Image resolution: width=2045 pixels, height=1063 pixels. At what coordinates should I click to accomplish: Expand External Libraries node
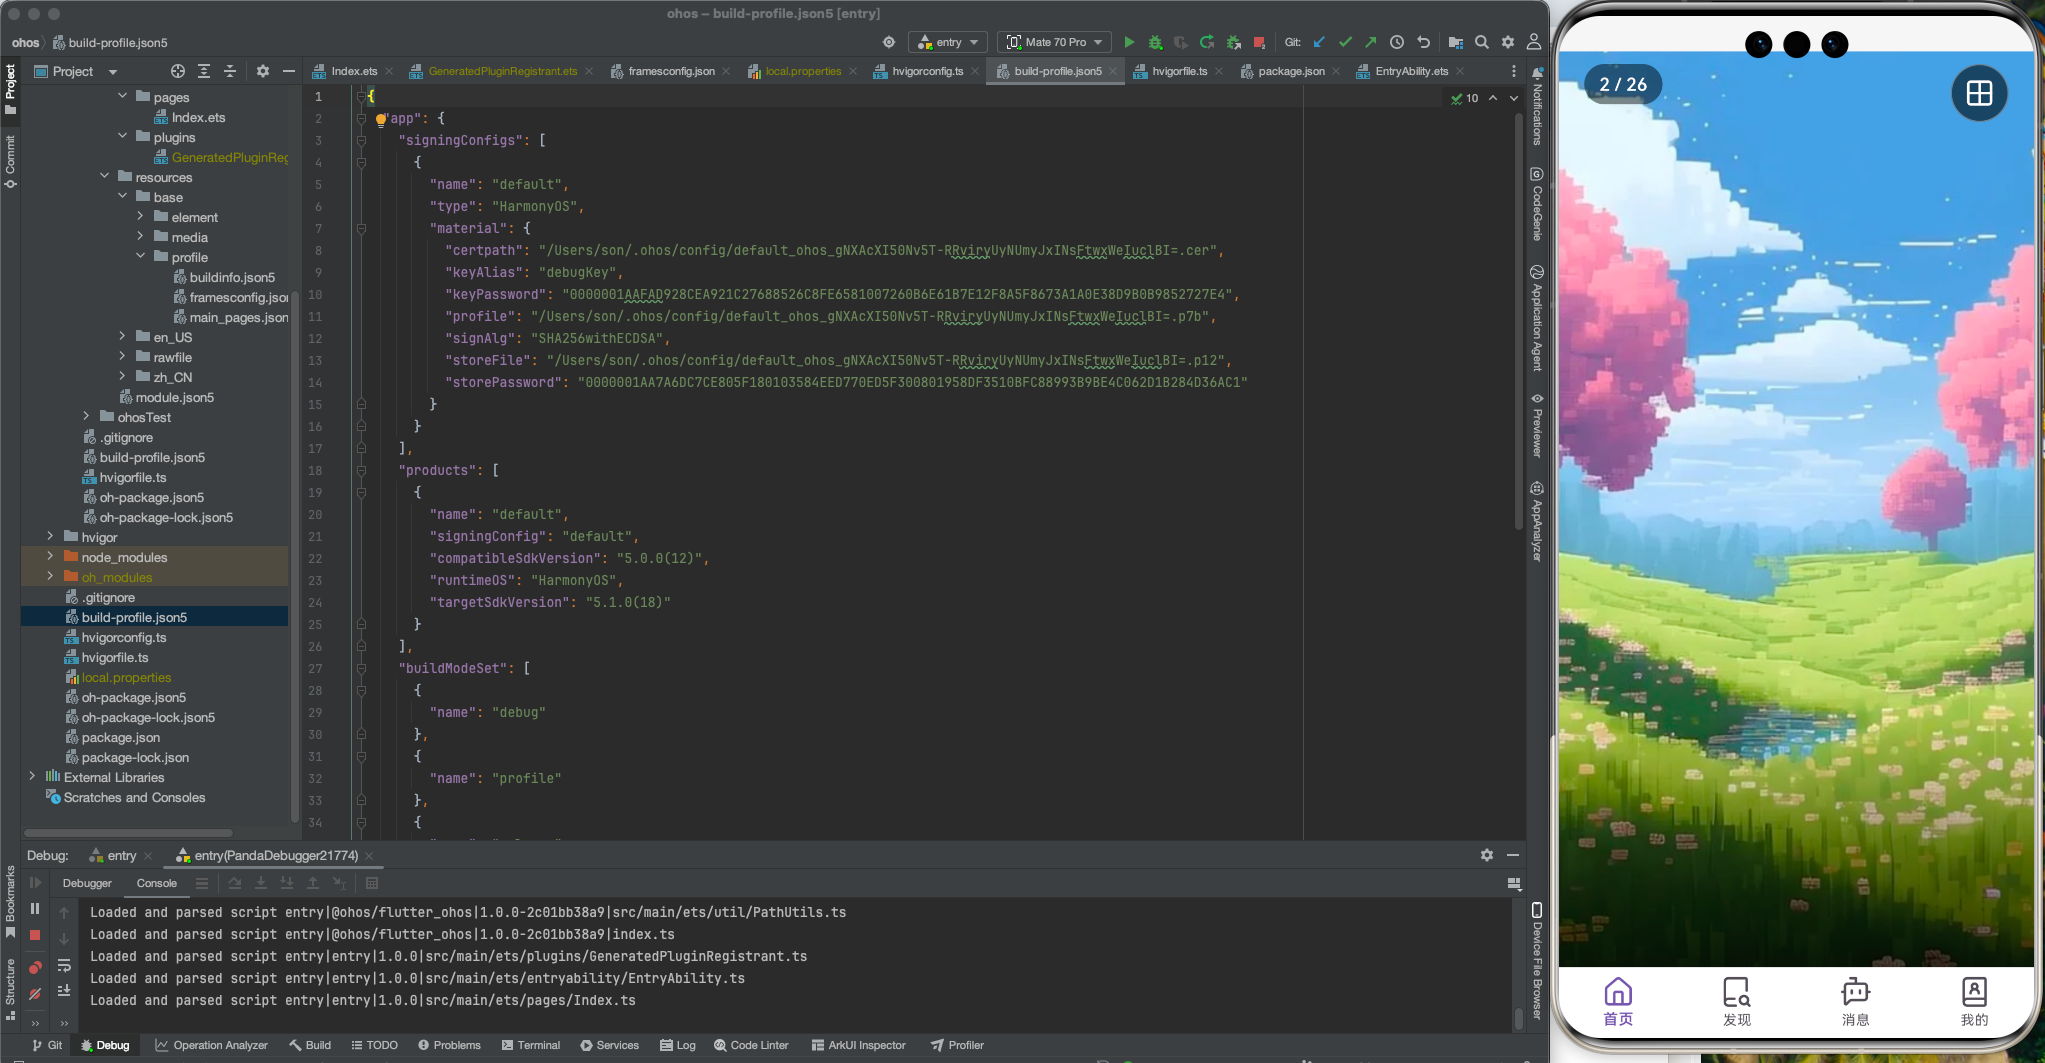[x=32, y=776]
